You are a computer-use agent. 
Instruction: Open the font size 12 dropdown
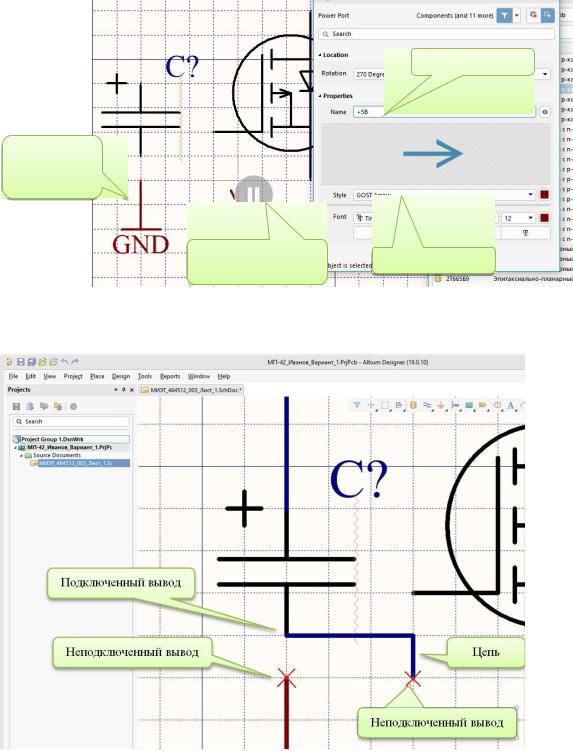tap(530, 218)
